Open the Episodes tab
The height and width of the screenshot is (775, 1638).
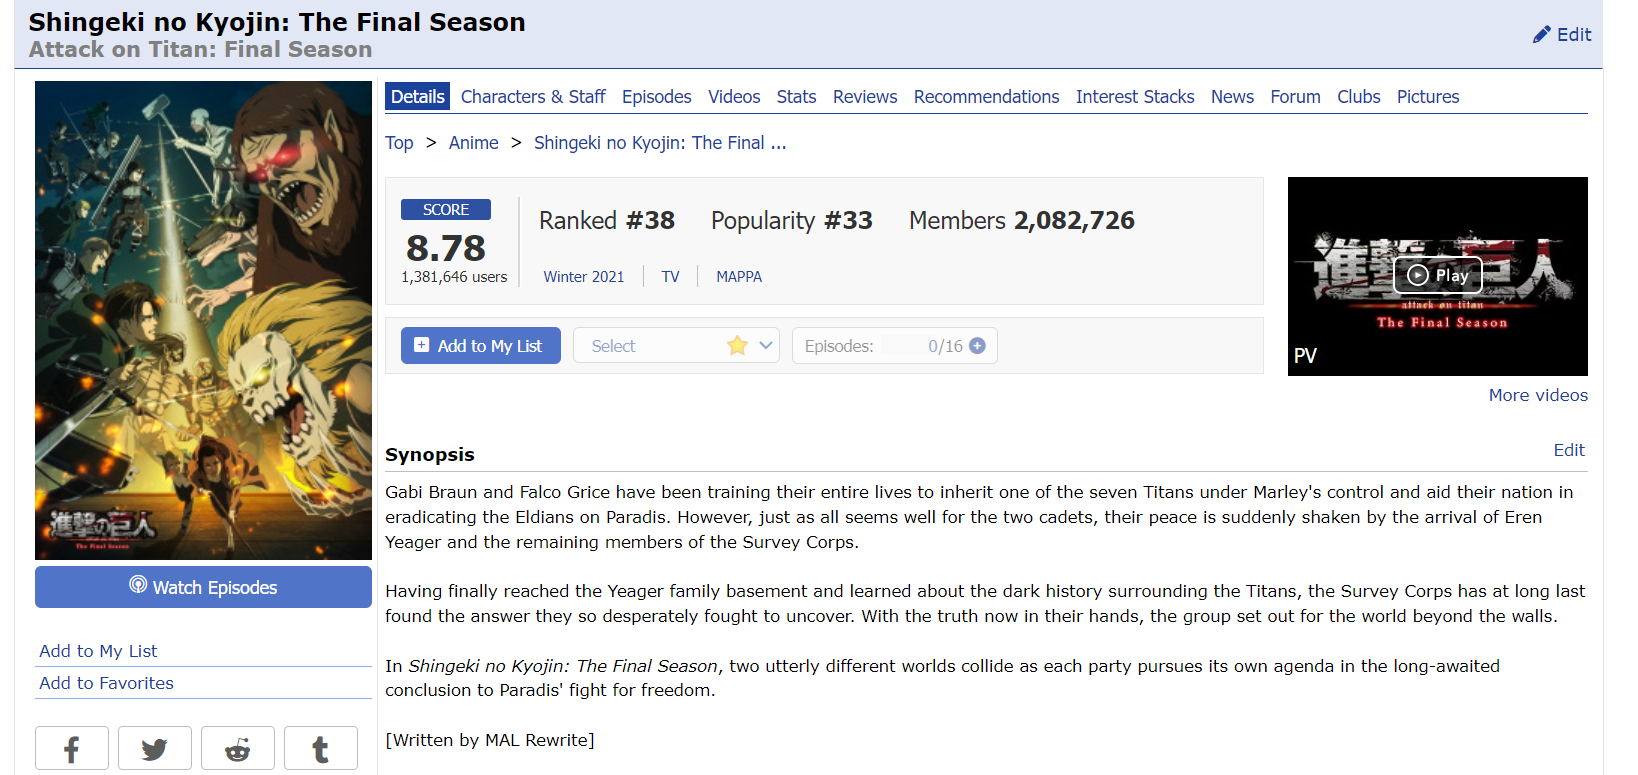pos(656,97)
